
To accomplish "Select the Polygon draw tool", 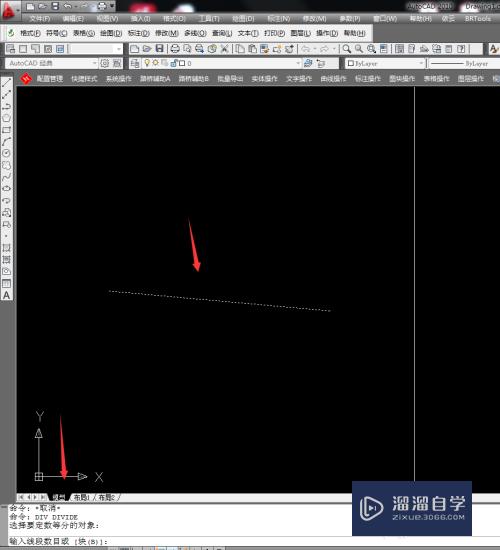I will [x=7, y=118].
